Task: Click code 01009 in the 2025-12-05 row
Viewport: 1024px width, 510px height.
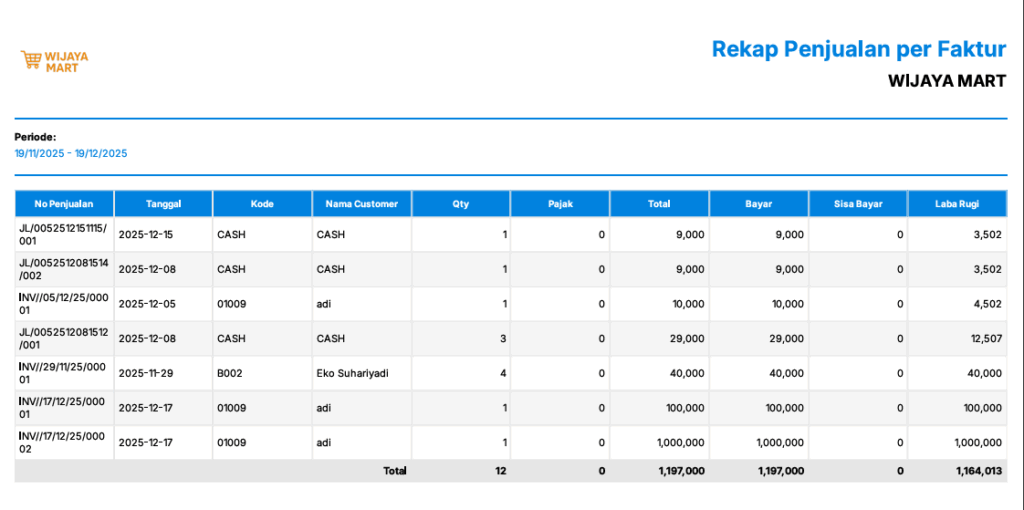Action: tap(232, 304)
